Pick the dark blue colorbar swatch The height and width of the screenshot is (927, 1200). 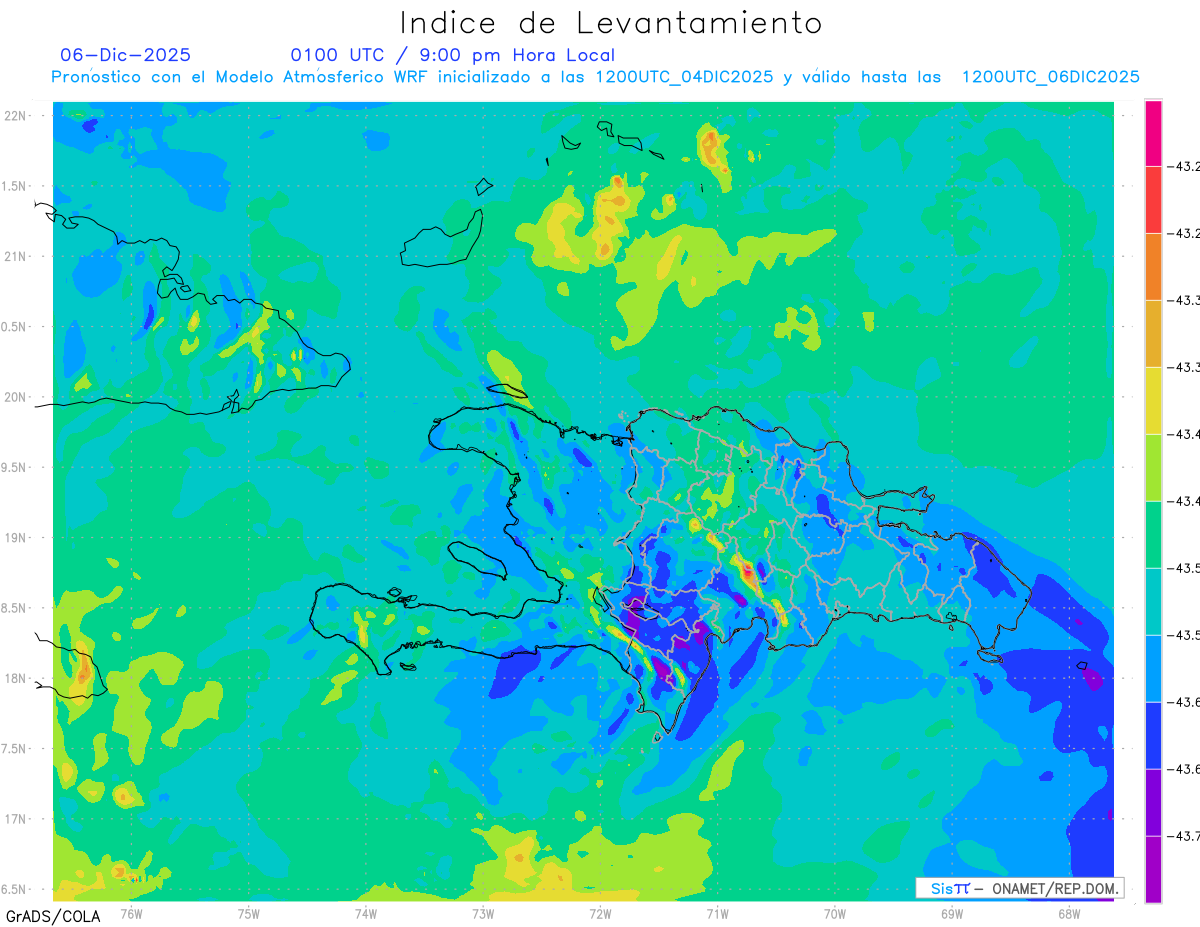click(1153, 736)
